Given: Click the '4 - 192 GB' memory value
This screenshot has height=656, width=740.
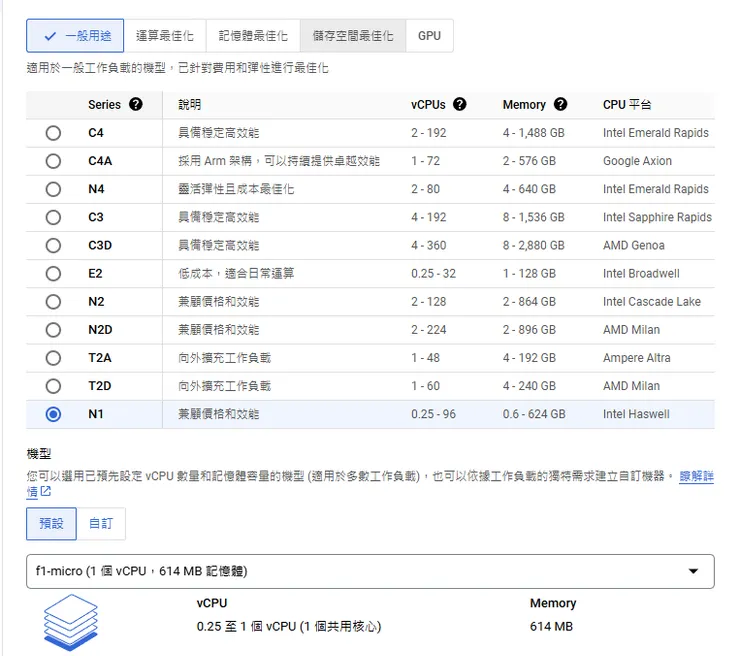Looking at the screenshot, I should click(529, 358).
